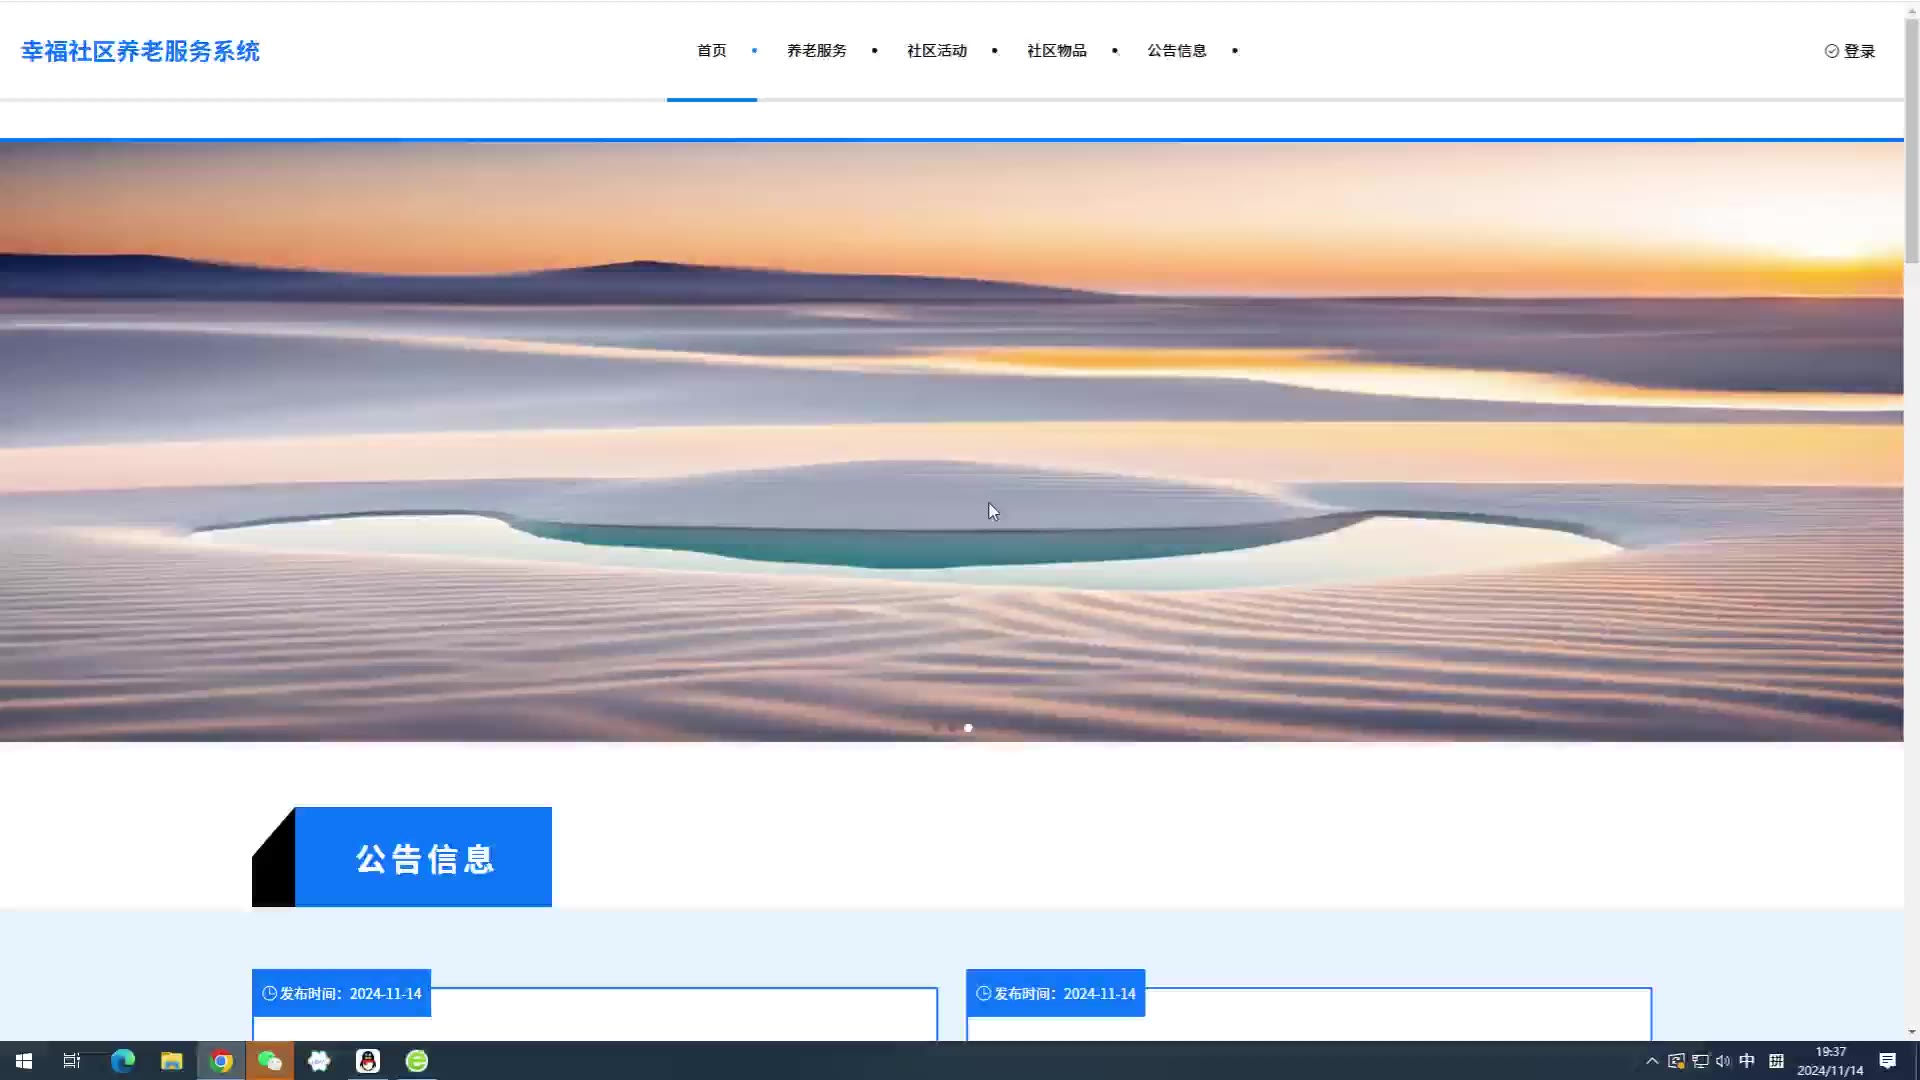Click the 登录 login link

click(1850, 51)
